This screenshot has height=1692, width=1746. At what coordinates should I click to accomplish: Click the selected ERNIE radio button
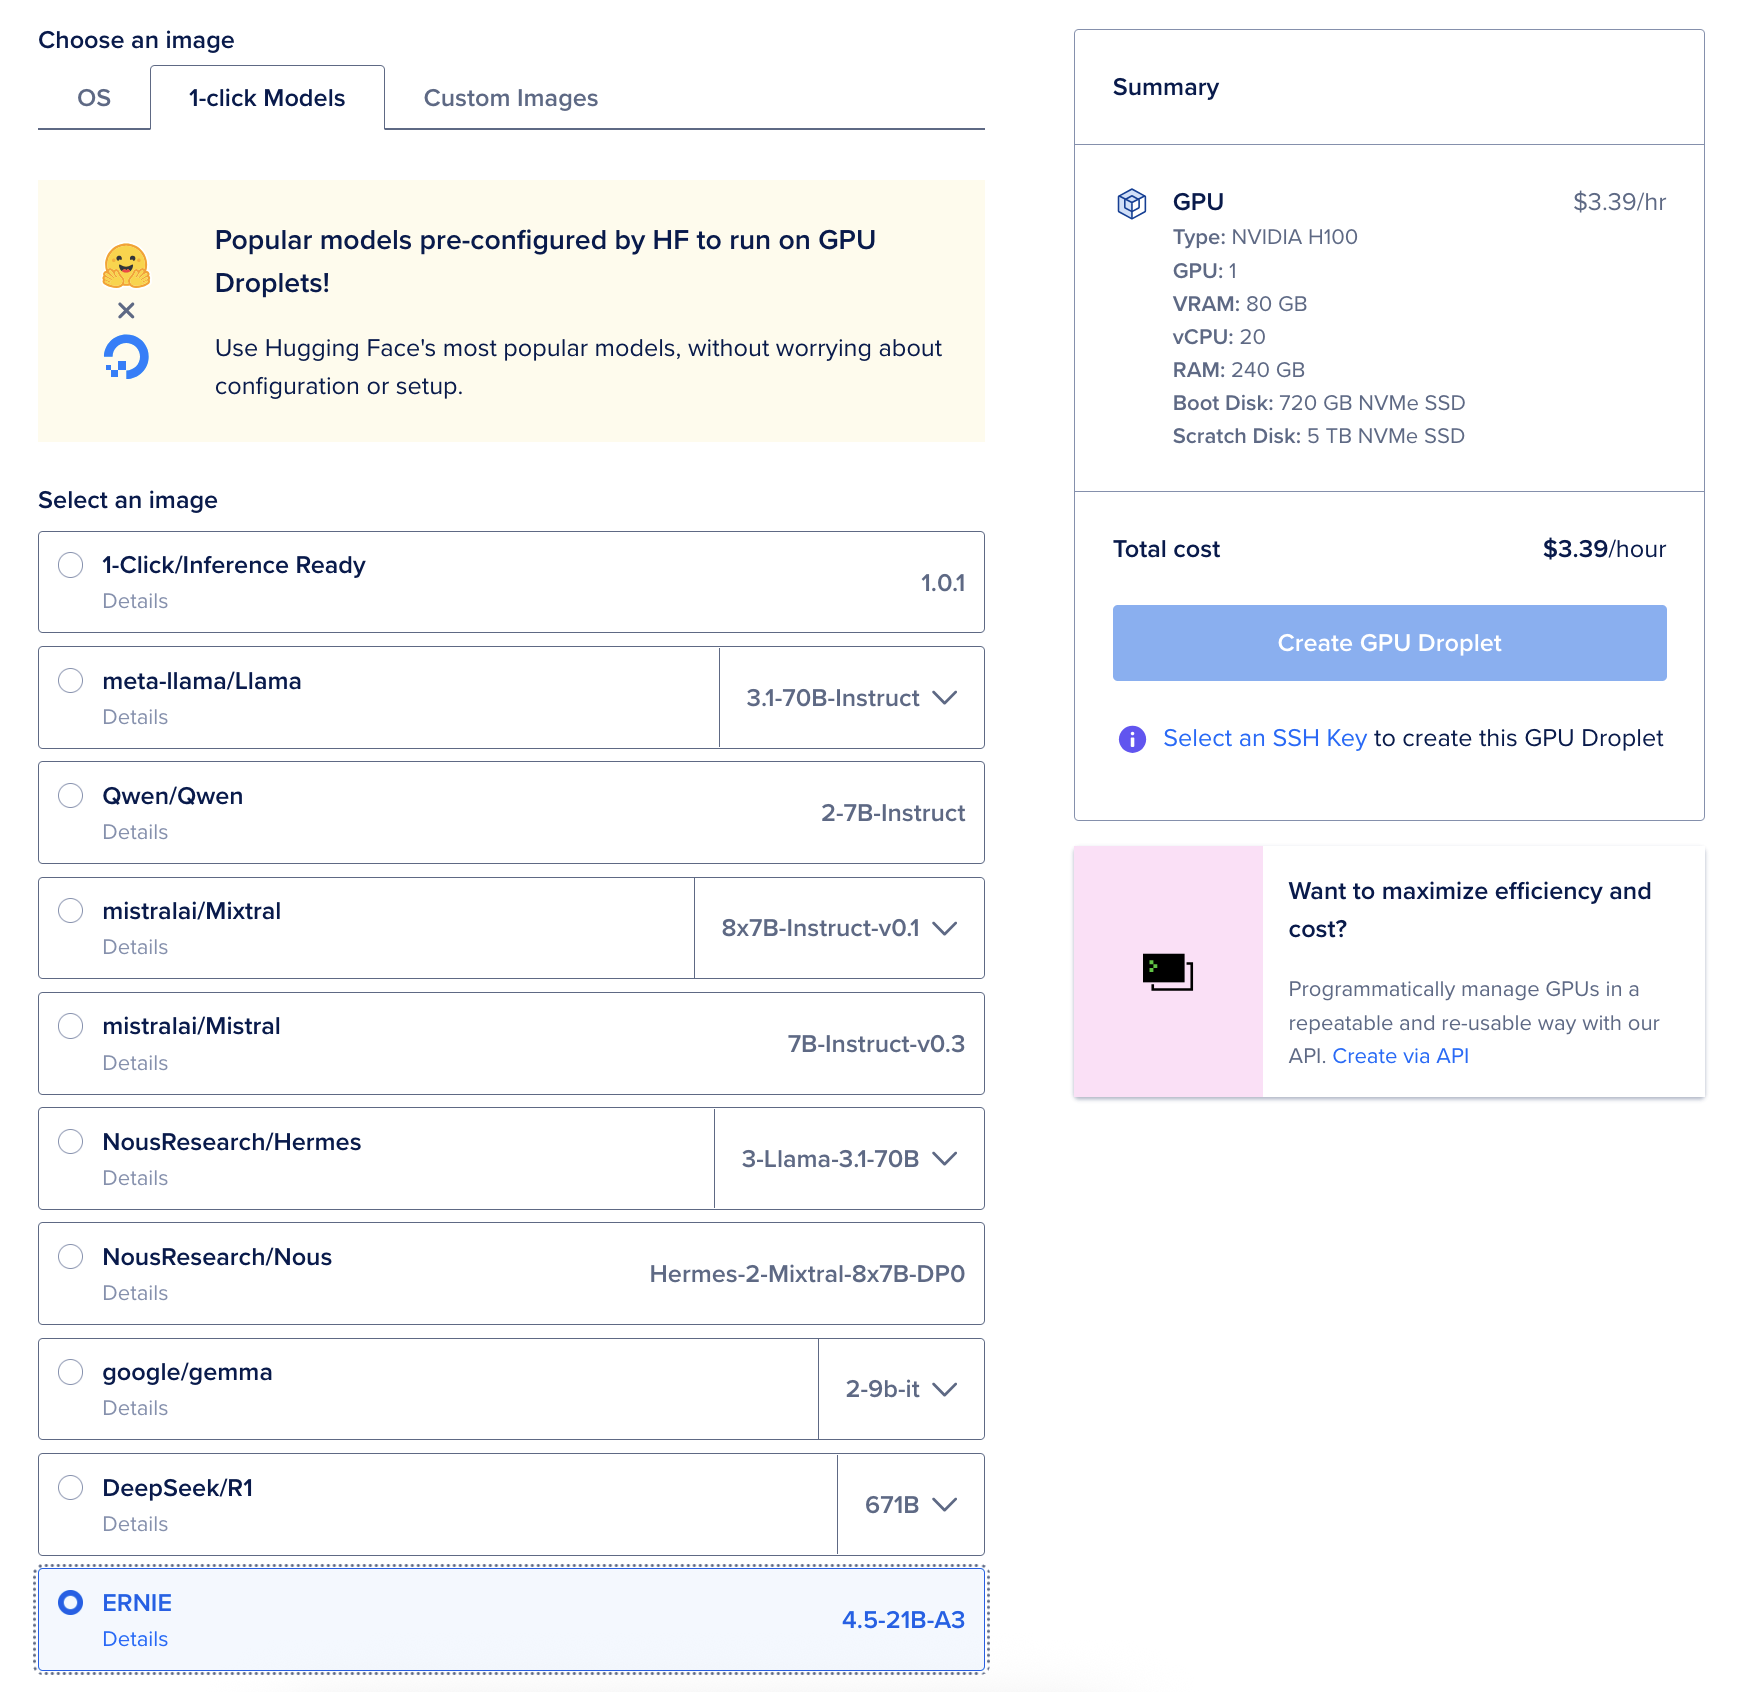[x=71, y=1603]
